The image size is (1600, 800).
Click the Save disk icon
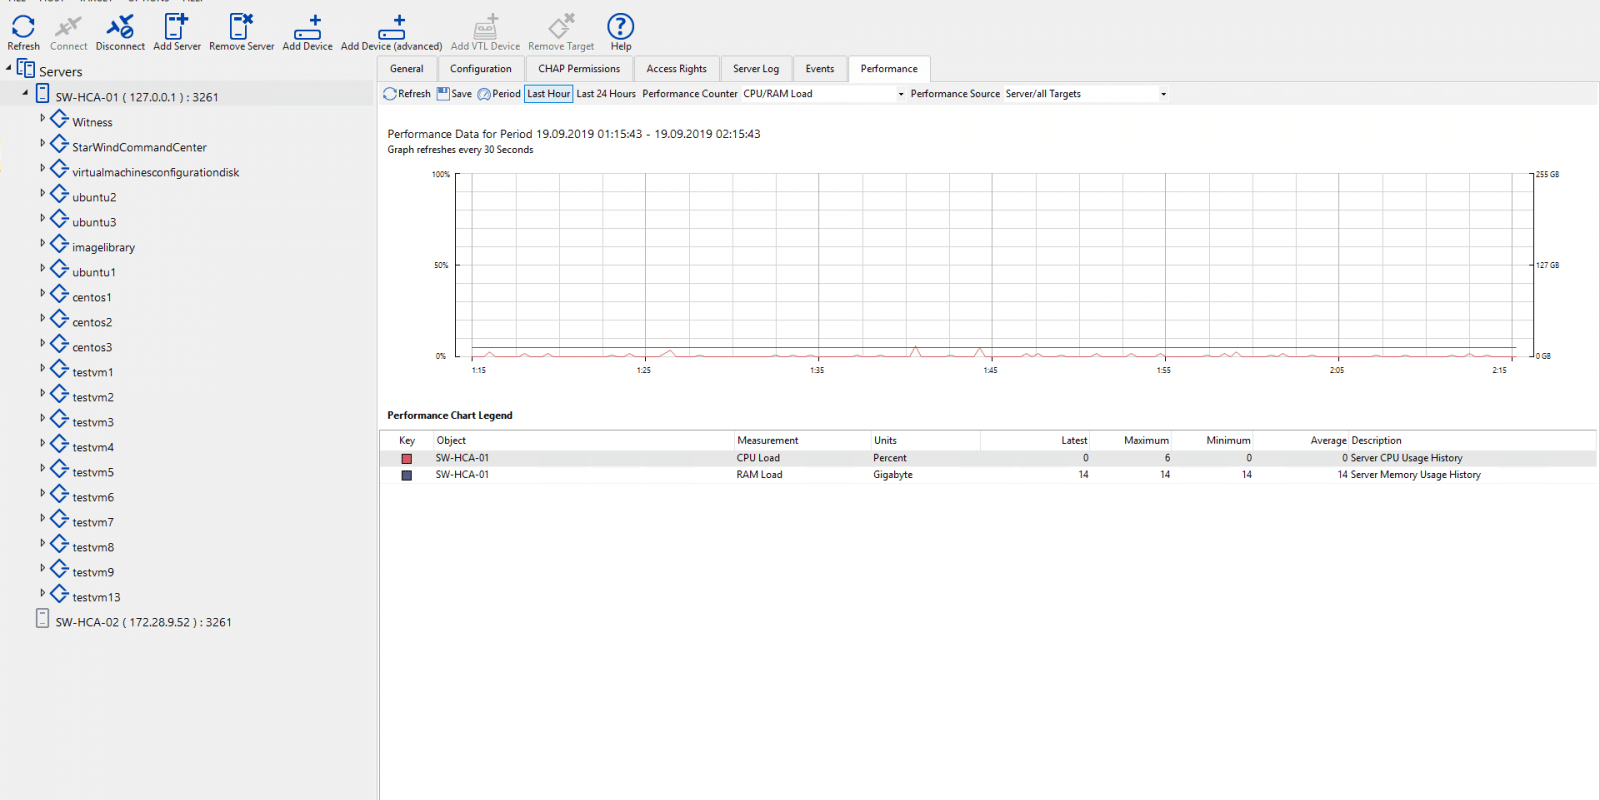click(x=443, y=94)
